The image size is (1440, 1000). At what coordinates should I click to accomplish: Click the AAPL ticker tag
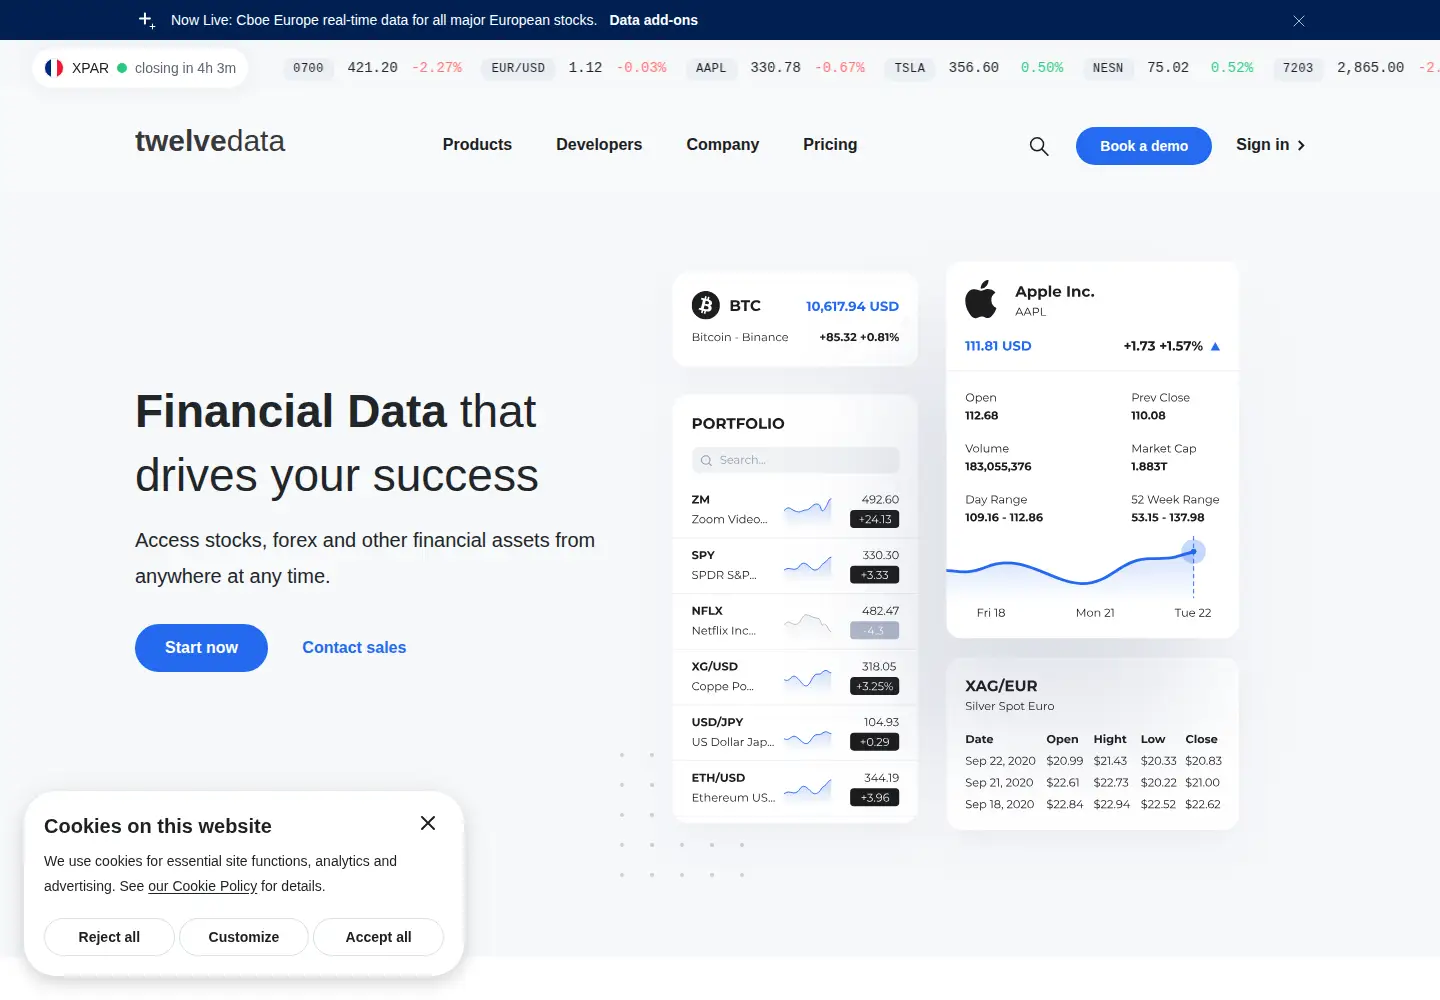click(711, 68)
